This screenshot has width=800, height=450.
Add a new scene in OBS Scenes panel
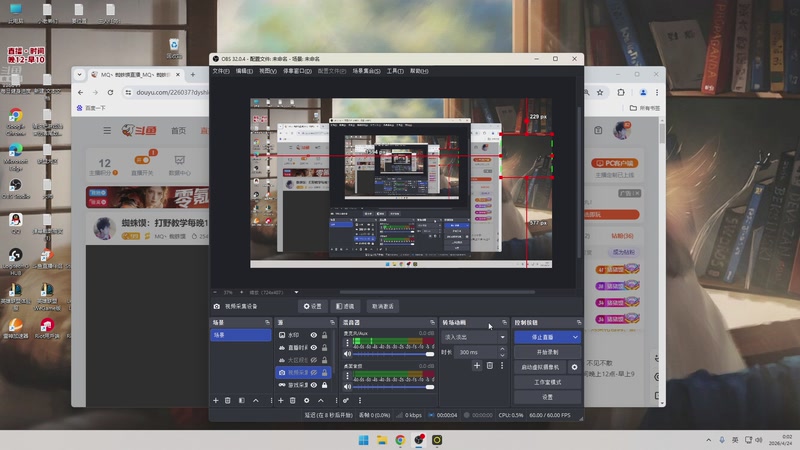pos(216,401)
